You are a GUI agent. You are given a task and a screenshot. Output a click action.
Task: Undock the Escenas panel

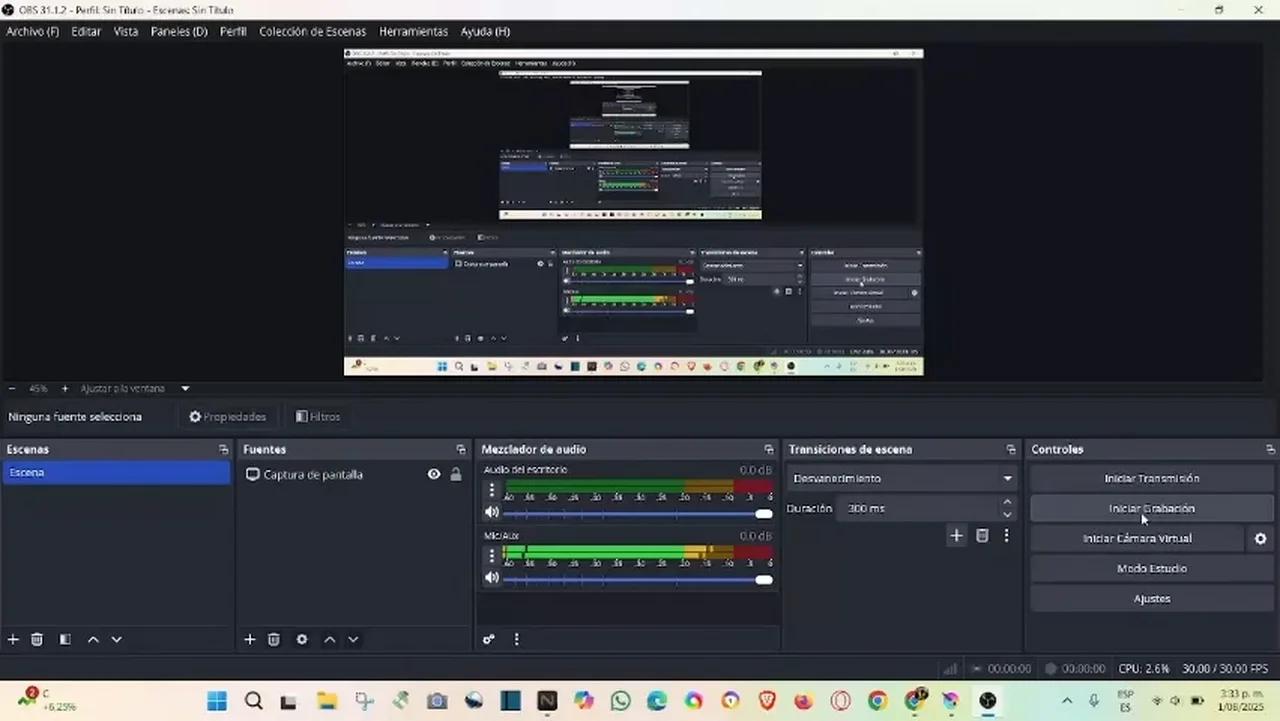[223, 450]
